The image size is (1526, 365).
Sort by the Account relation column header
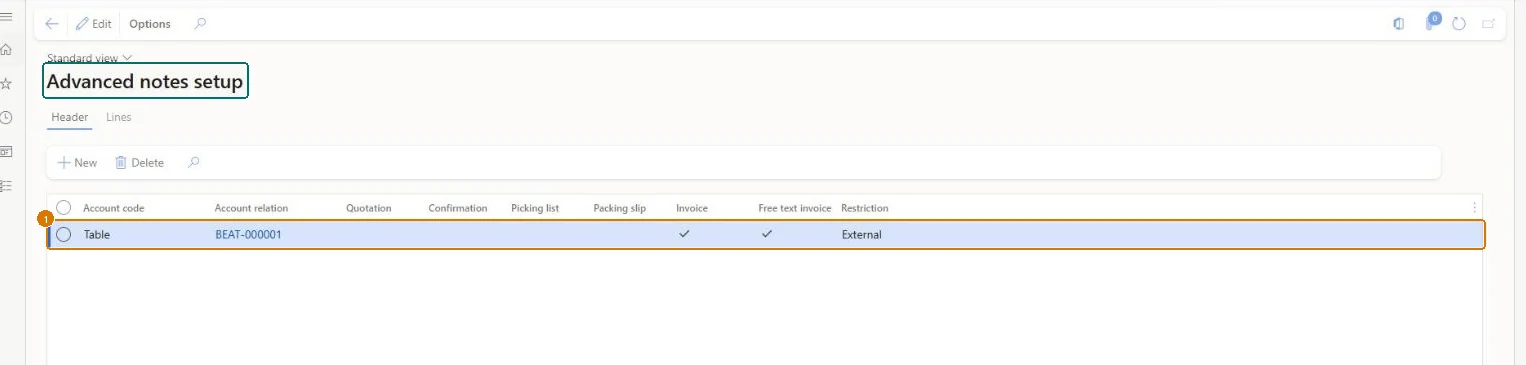coord(251,208)
